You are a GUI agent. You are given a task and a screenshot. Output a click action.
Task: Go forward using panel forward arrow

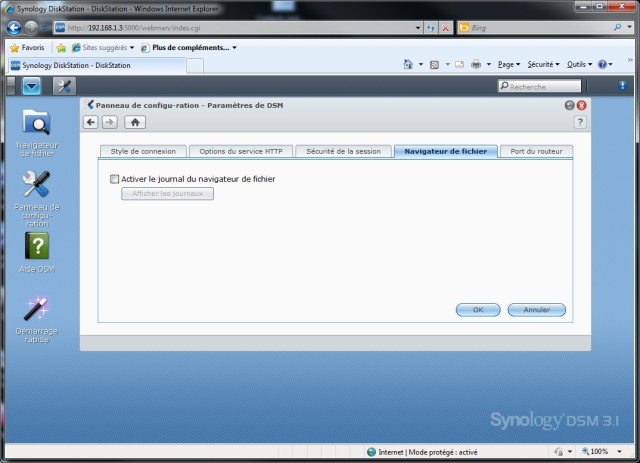(110, 122)
